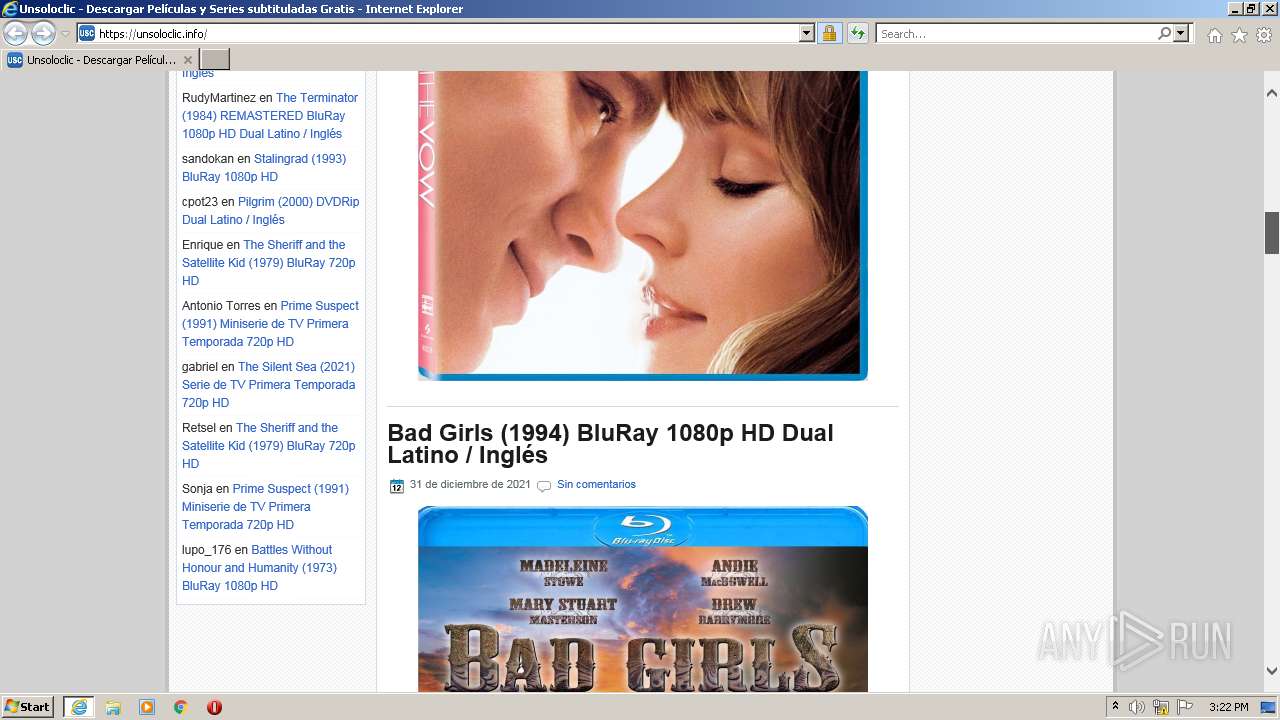Open a new blank tab

pos(215,60)
